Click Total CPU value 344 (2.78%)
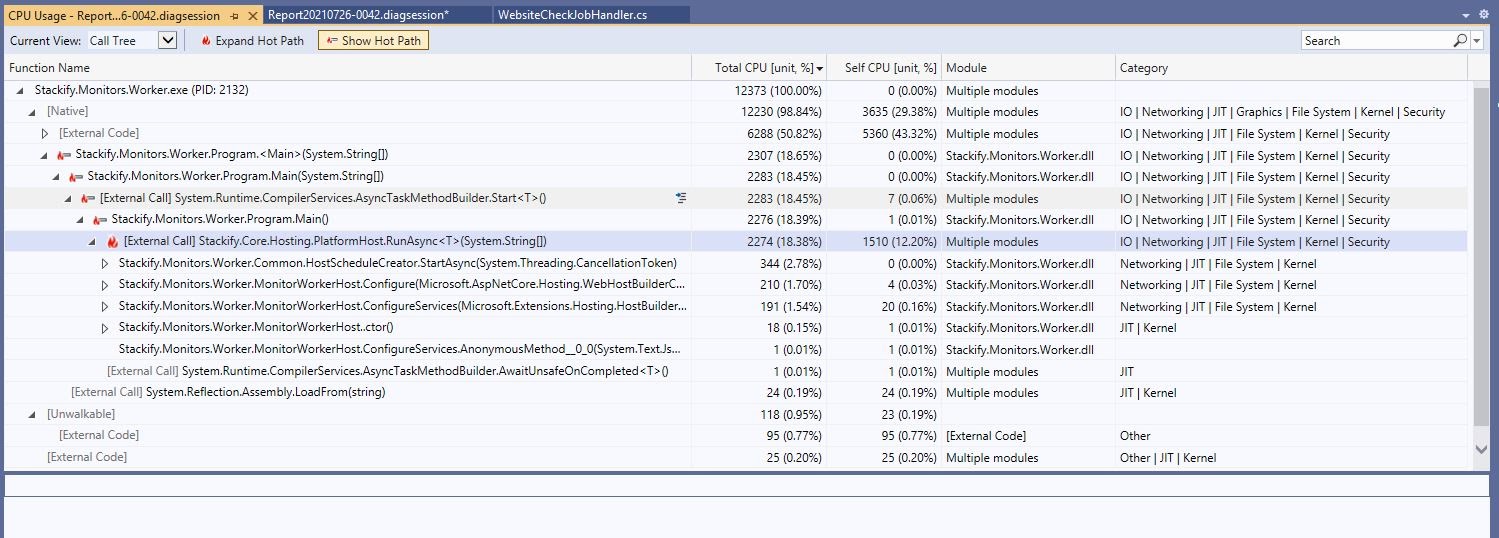 click(791, 264)
